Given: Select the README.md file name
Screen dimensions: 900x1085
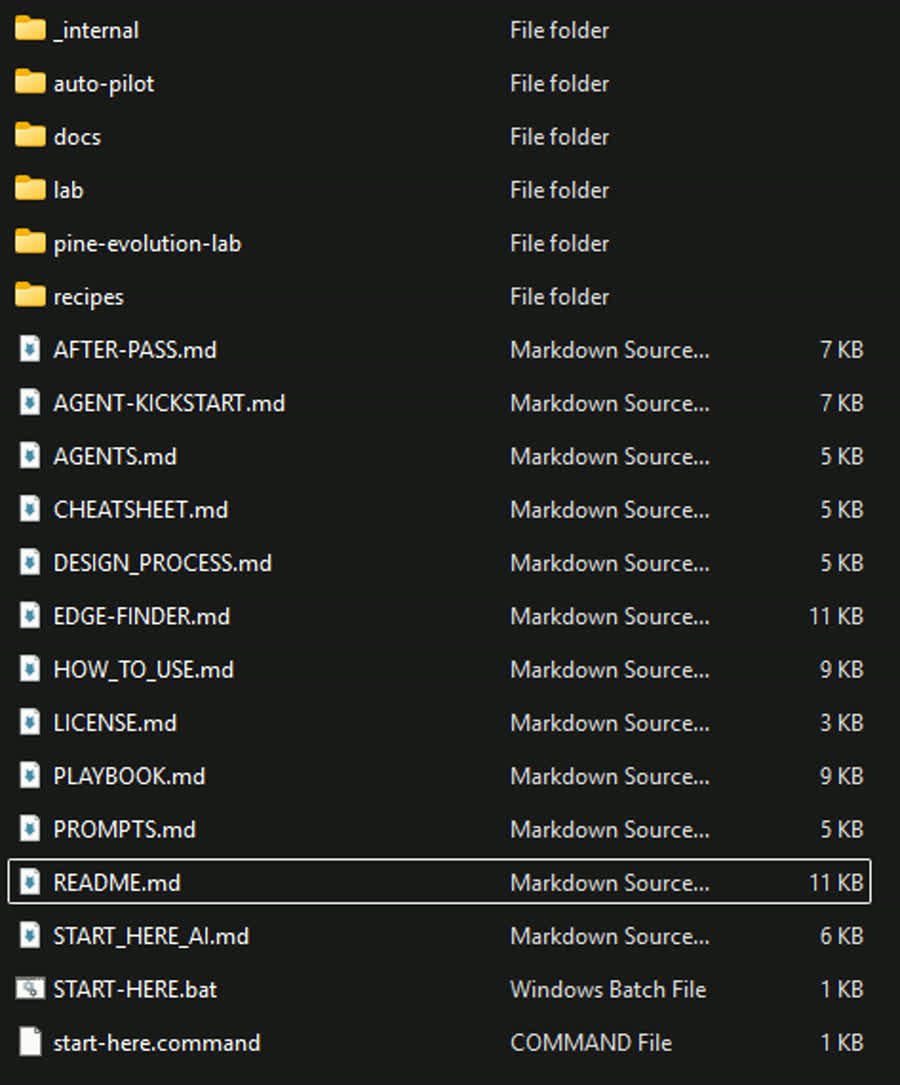Looking at the screenshot, I should click(117, 882).
